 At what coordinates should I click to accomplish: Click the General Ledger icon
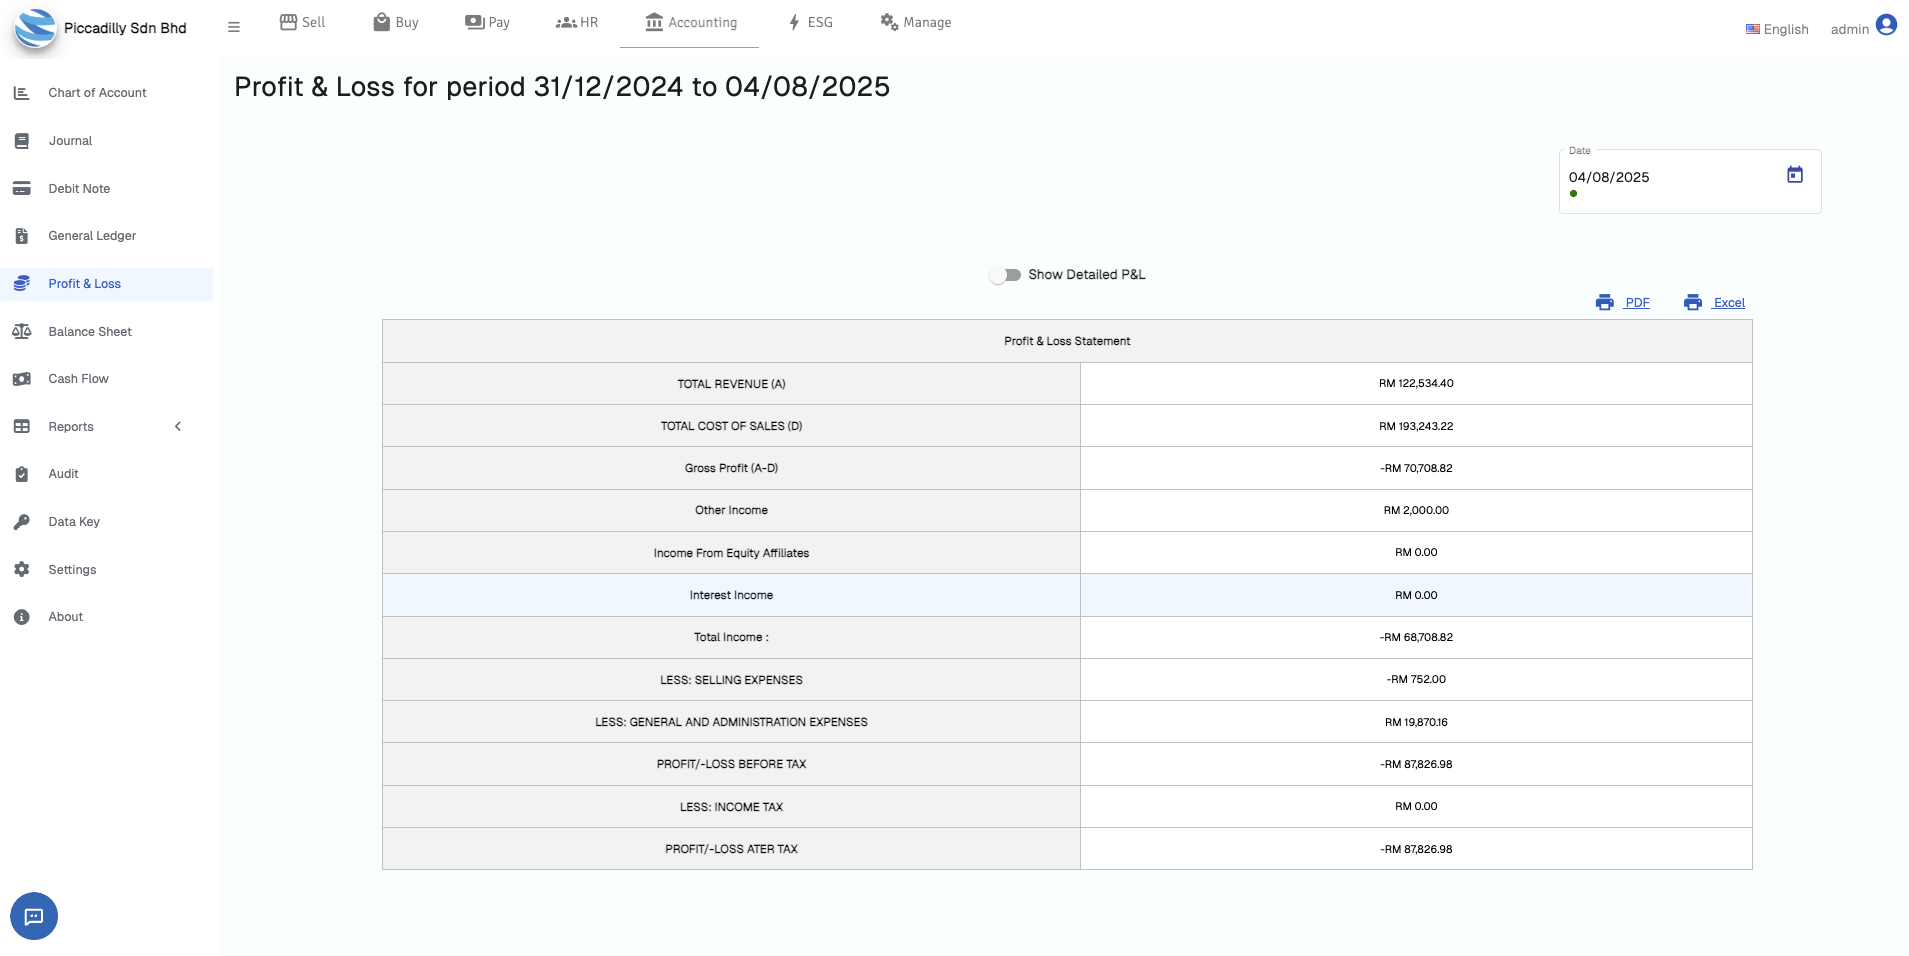tap(21, 236)
